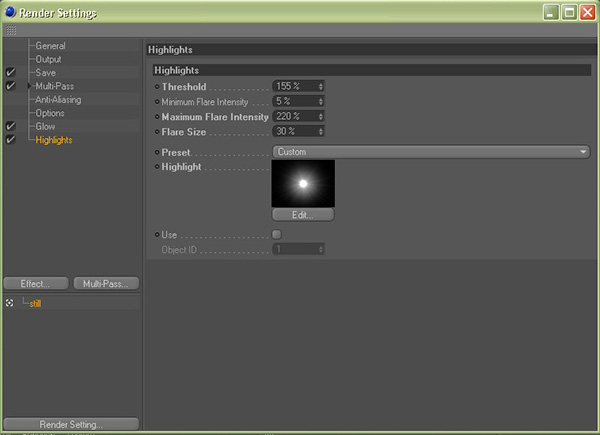Click the Edit button under the highlight preview
This screenshot has height=435, width=600.
(303, 215)
